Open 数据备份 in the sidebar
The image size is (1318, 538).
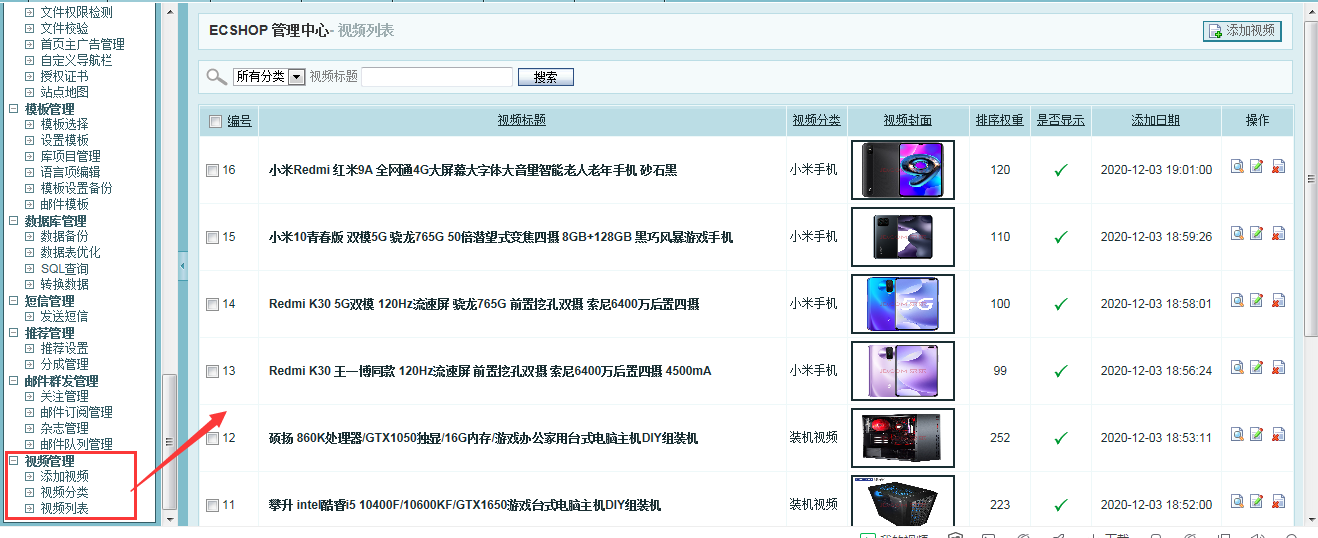[64, 236]
